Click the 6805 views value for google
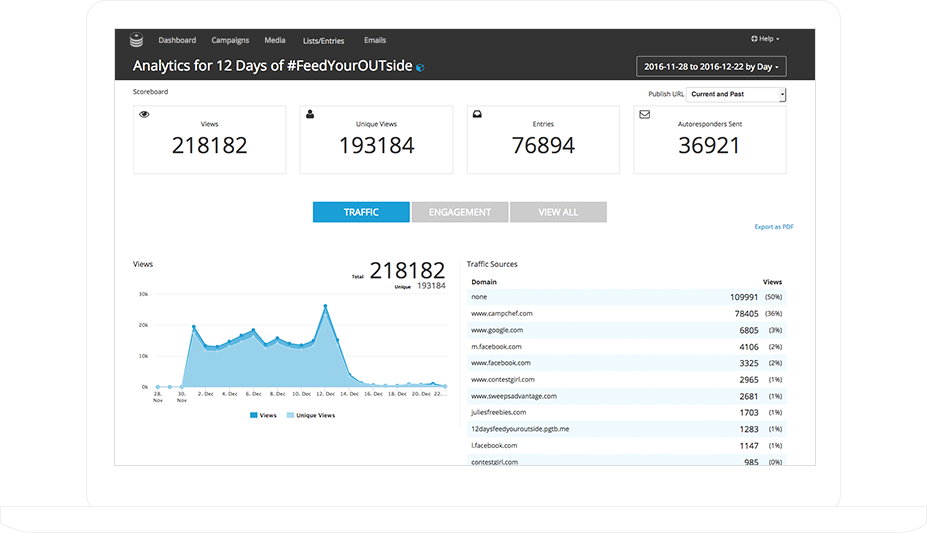927x533 pixels. (x=748, y=330)
